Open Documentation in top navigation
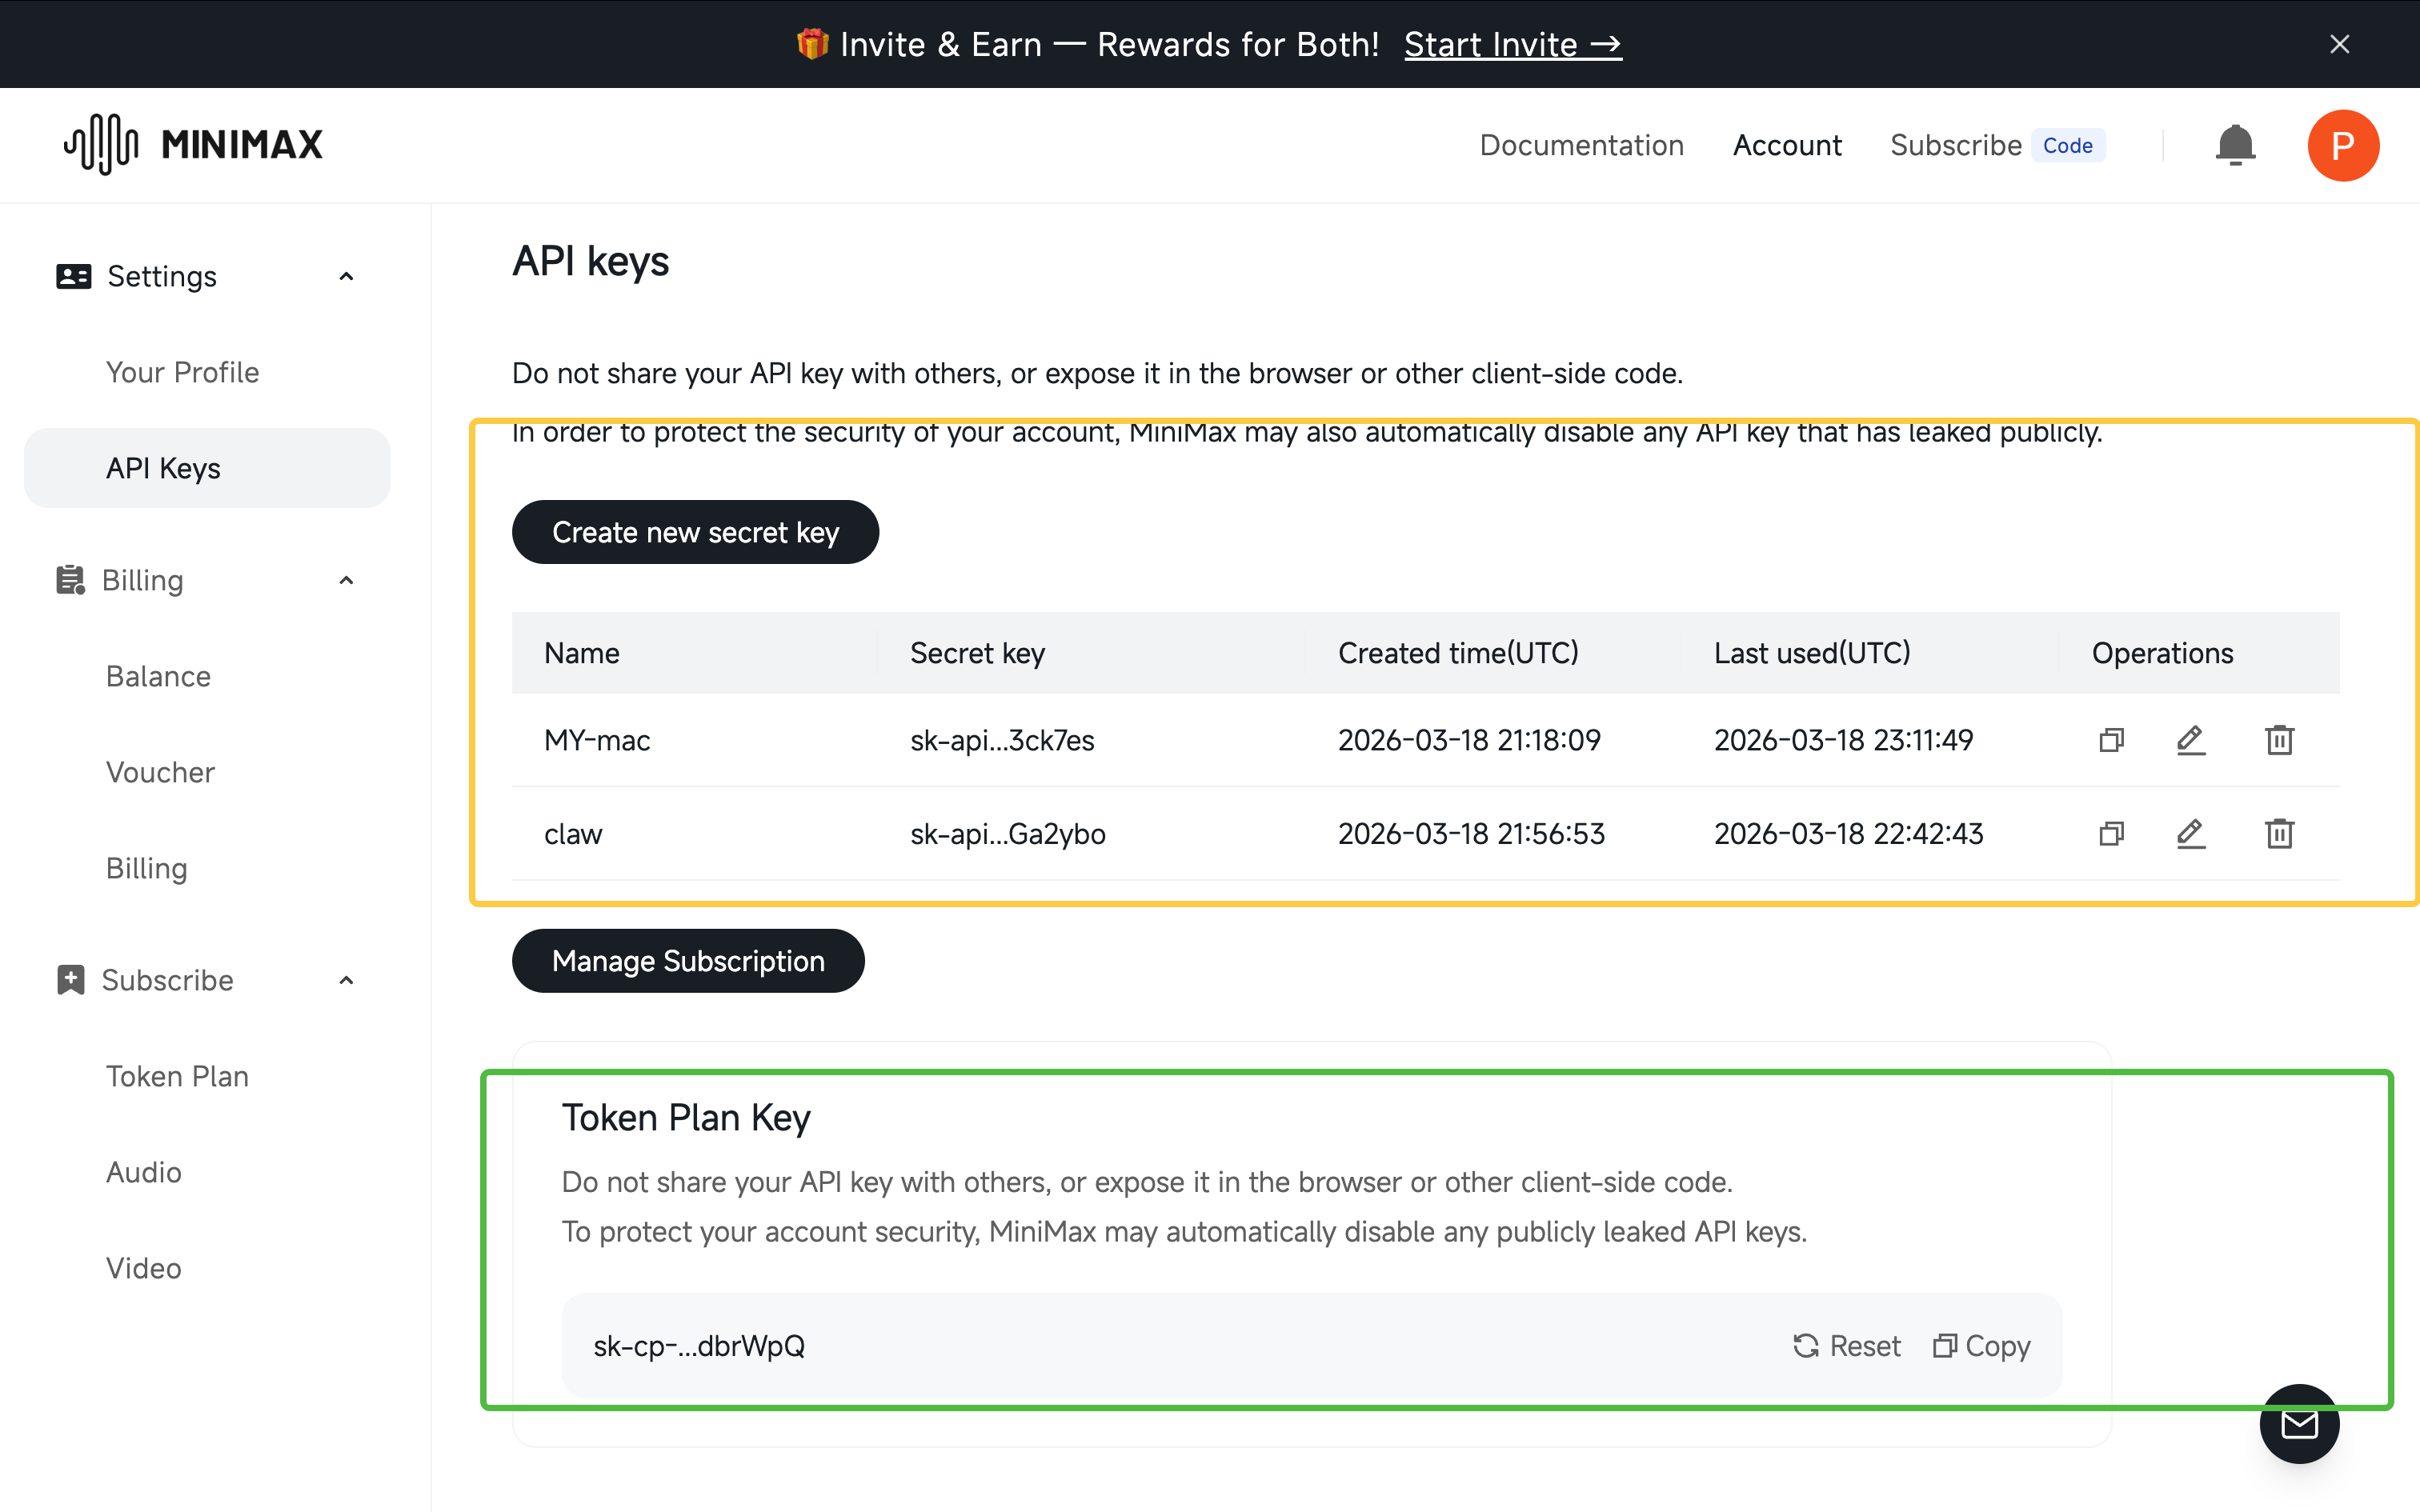2420x1512 pixels. pos(1581,145)
